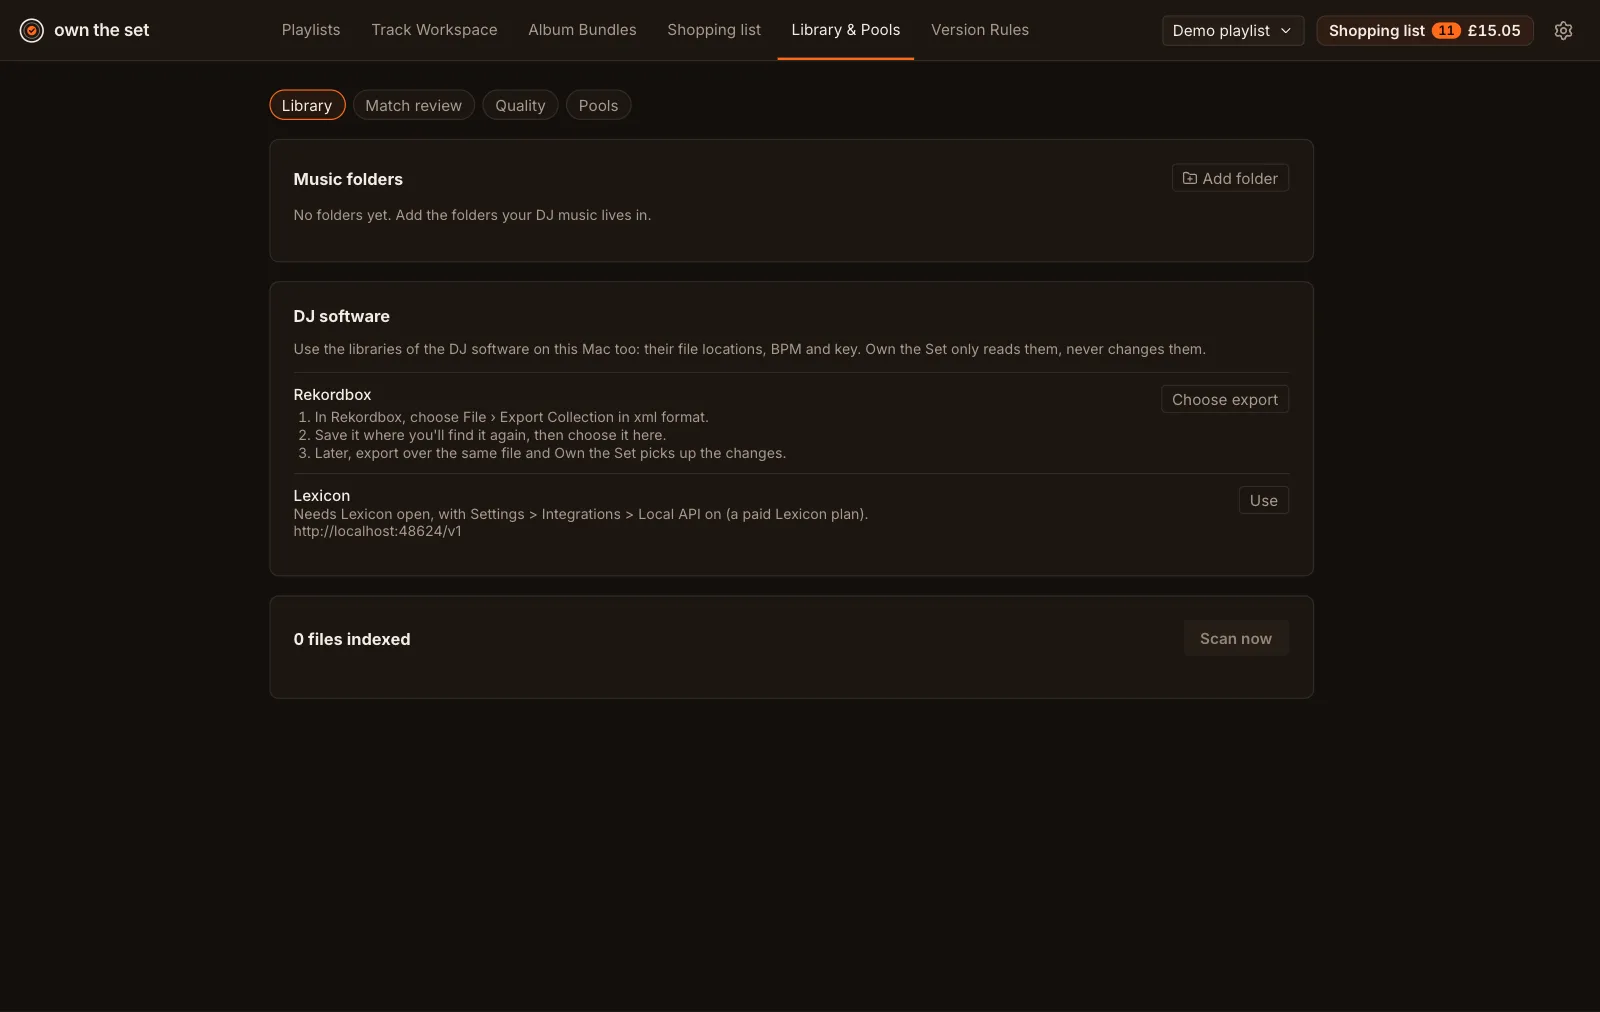The height and width of the screenshot is (1012, 1600).
Task: Open the Quality pill tab
Action: click(x=520, y=105)
